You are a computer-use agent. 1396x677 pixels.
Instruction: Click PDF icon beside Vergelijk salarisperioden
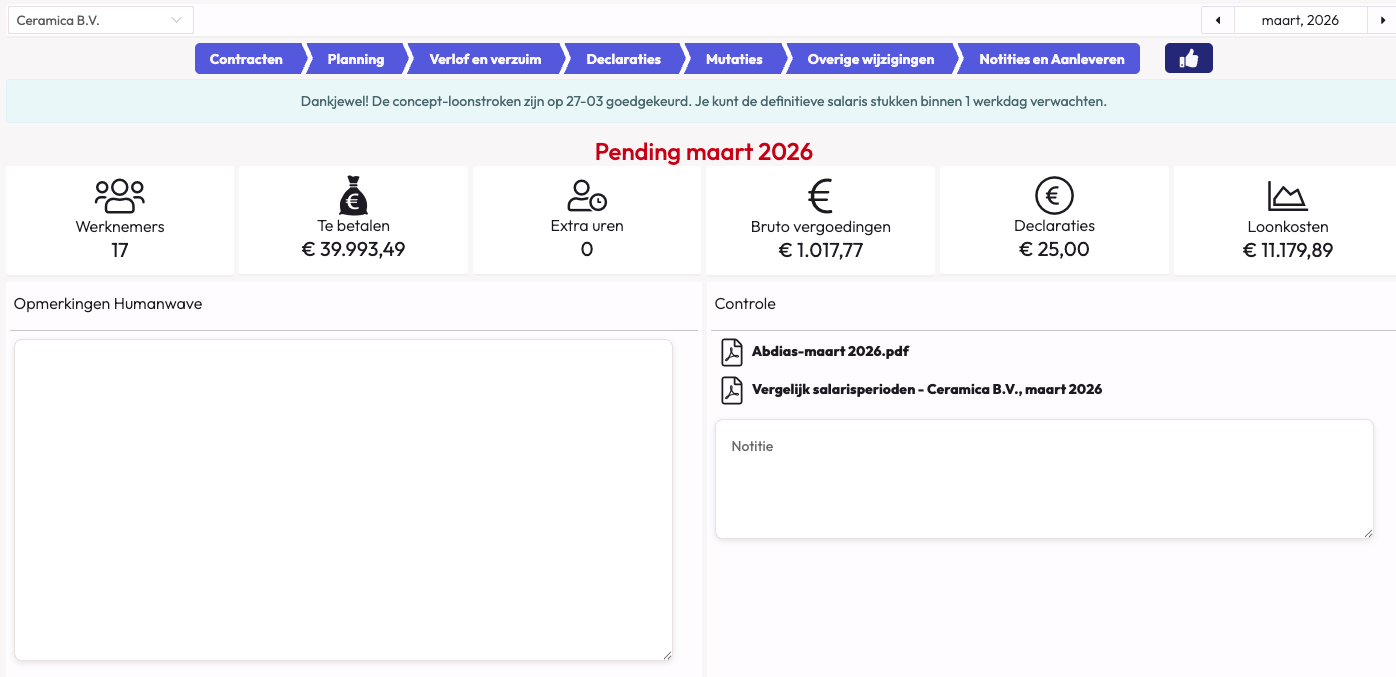coord(732,390)
